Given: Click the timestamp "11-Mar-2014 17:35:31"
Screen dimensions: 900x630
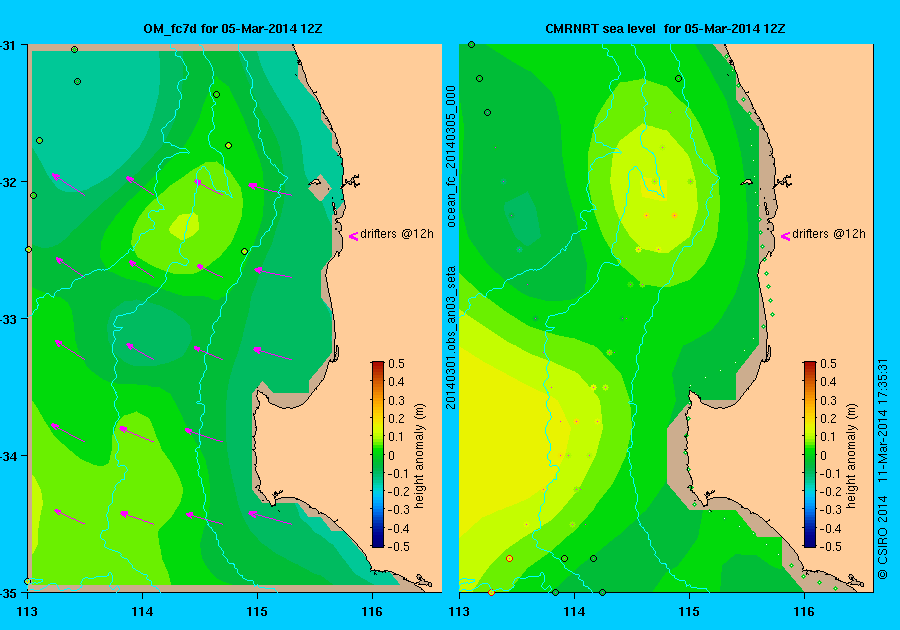Looking at the screenshot, I should pos(883,420).
